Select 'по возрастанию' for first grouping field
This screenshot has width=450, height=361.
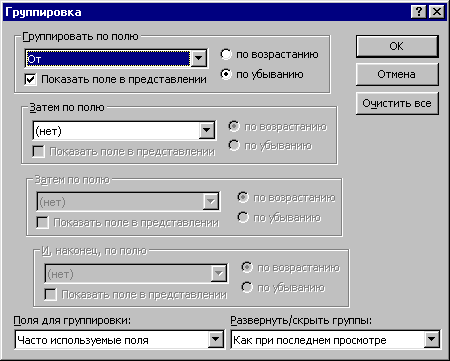coord(226,54)
